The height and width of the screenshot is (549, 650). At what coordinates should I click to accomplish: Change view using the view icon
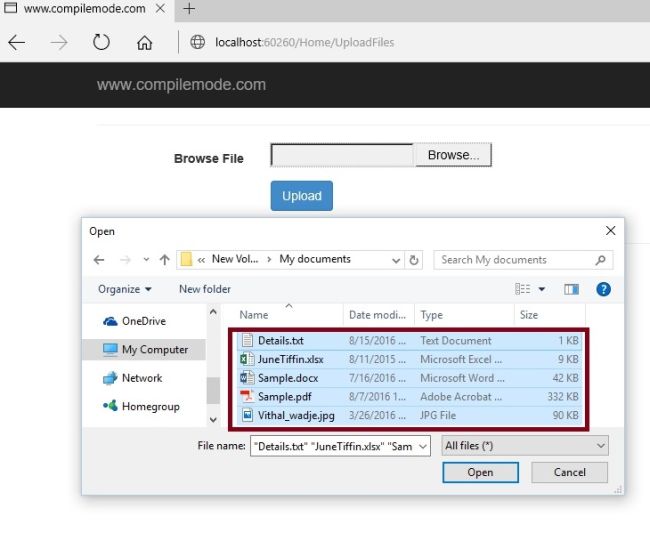point(522,289)
